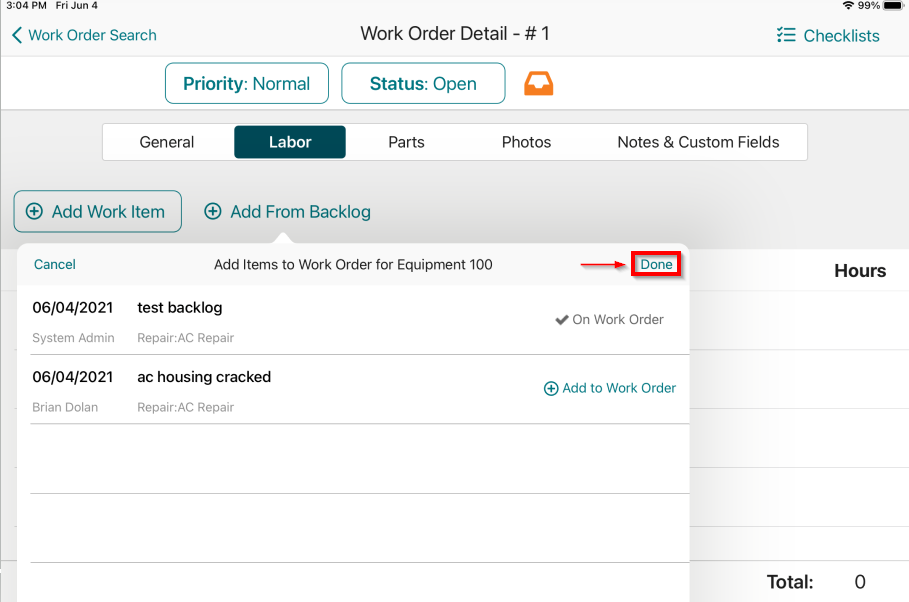The image size is (909, 602).
Task: Open the Status selector showing Open
Action: (422, 83)
